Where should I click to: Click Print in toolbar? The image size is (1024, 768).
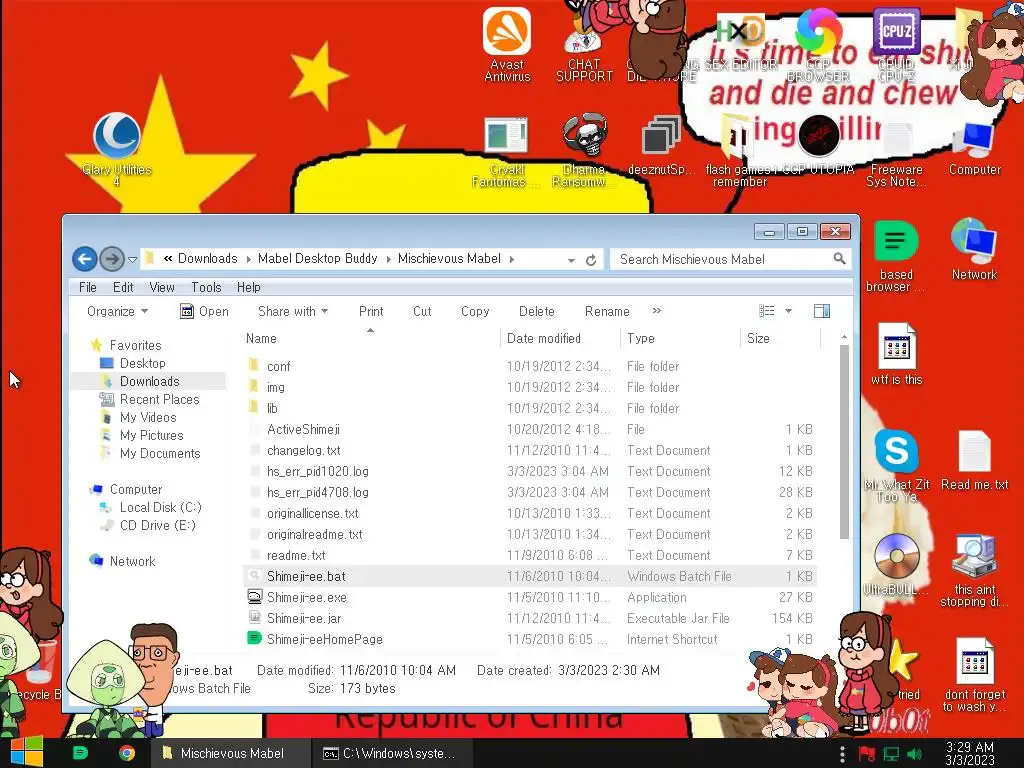[371, 312]
